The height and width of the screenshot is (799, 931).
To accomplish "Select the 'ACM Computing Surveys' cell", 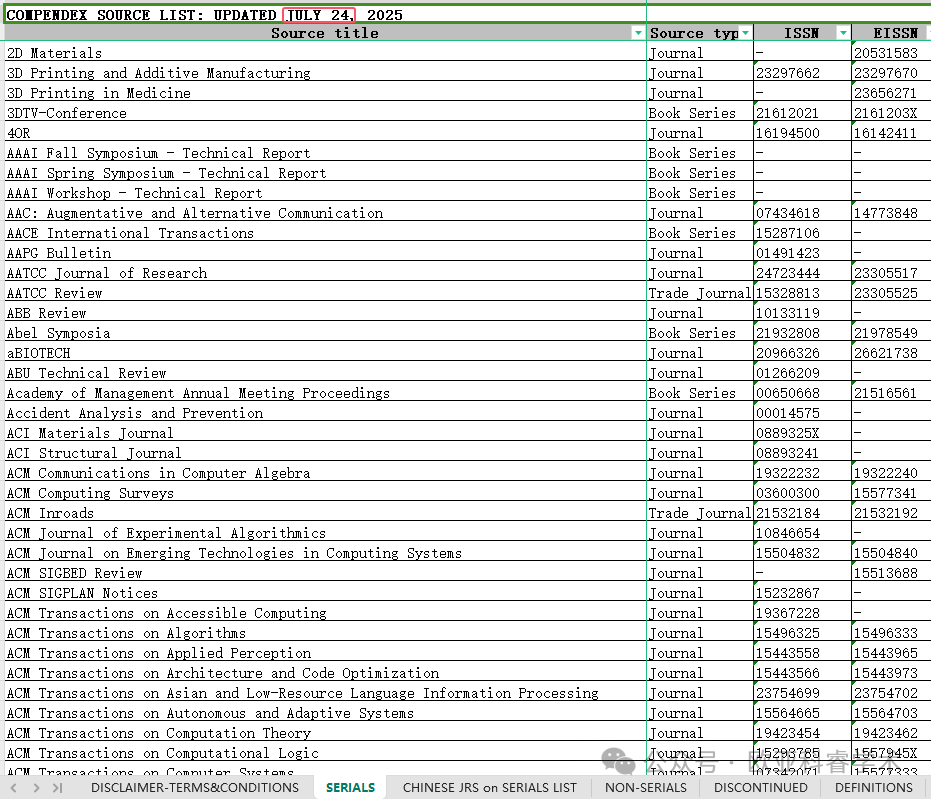I will coord(325,493).
